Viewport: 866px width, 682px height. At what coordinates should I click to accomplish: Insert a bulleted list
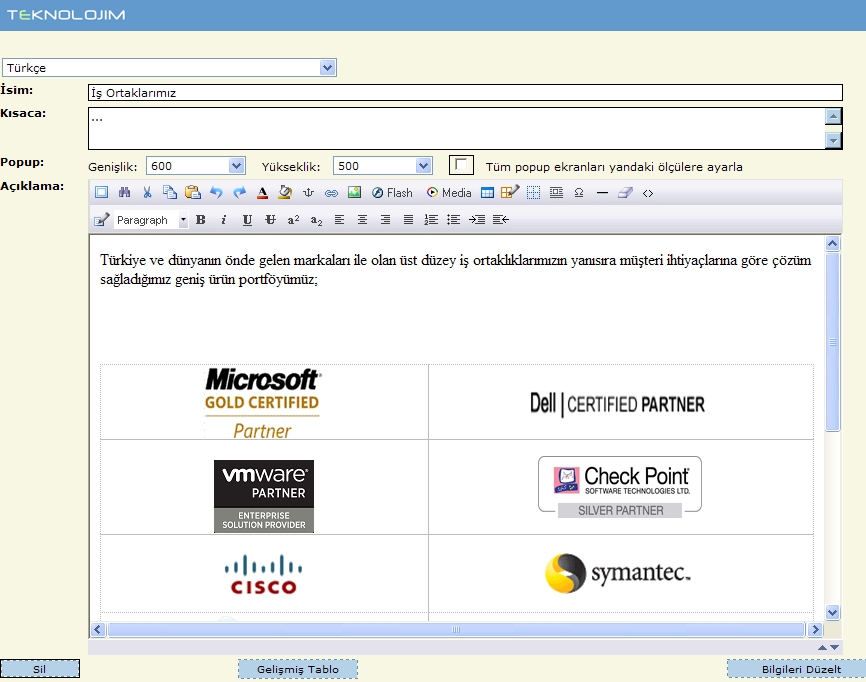pyautogui.click(x=454, y=220)
